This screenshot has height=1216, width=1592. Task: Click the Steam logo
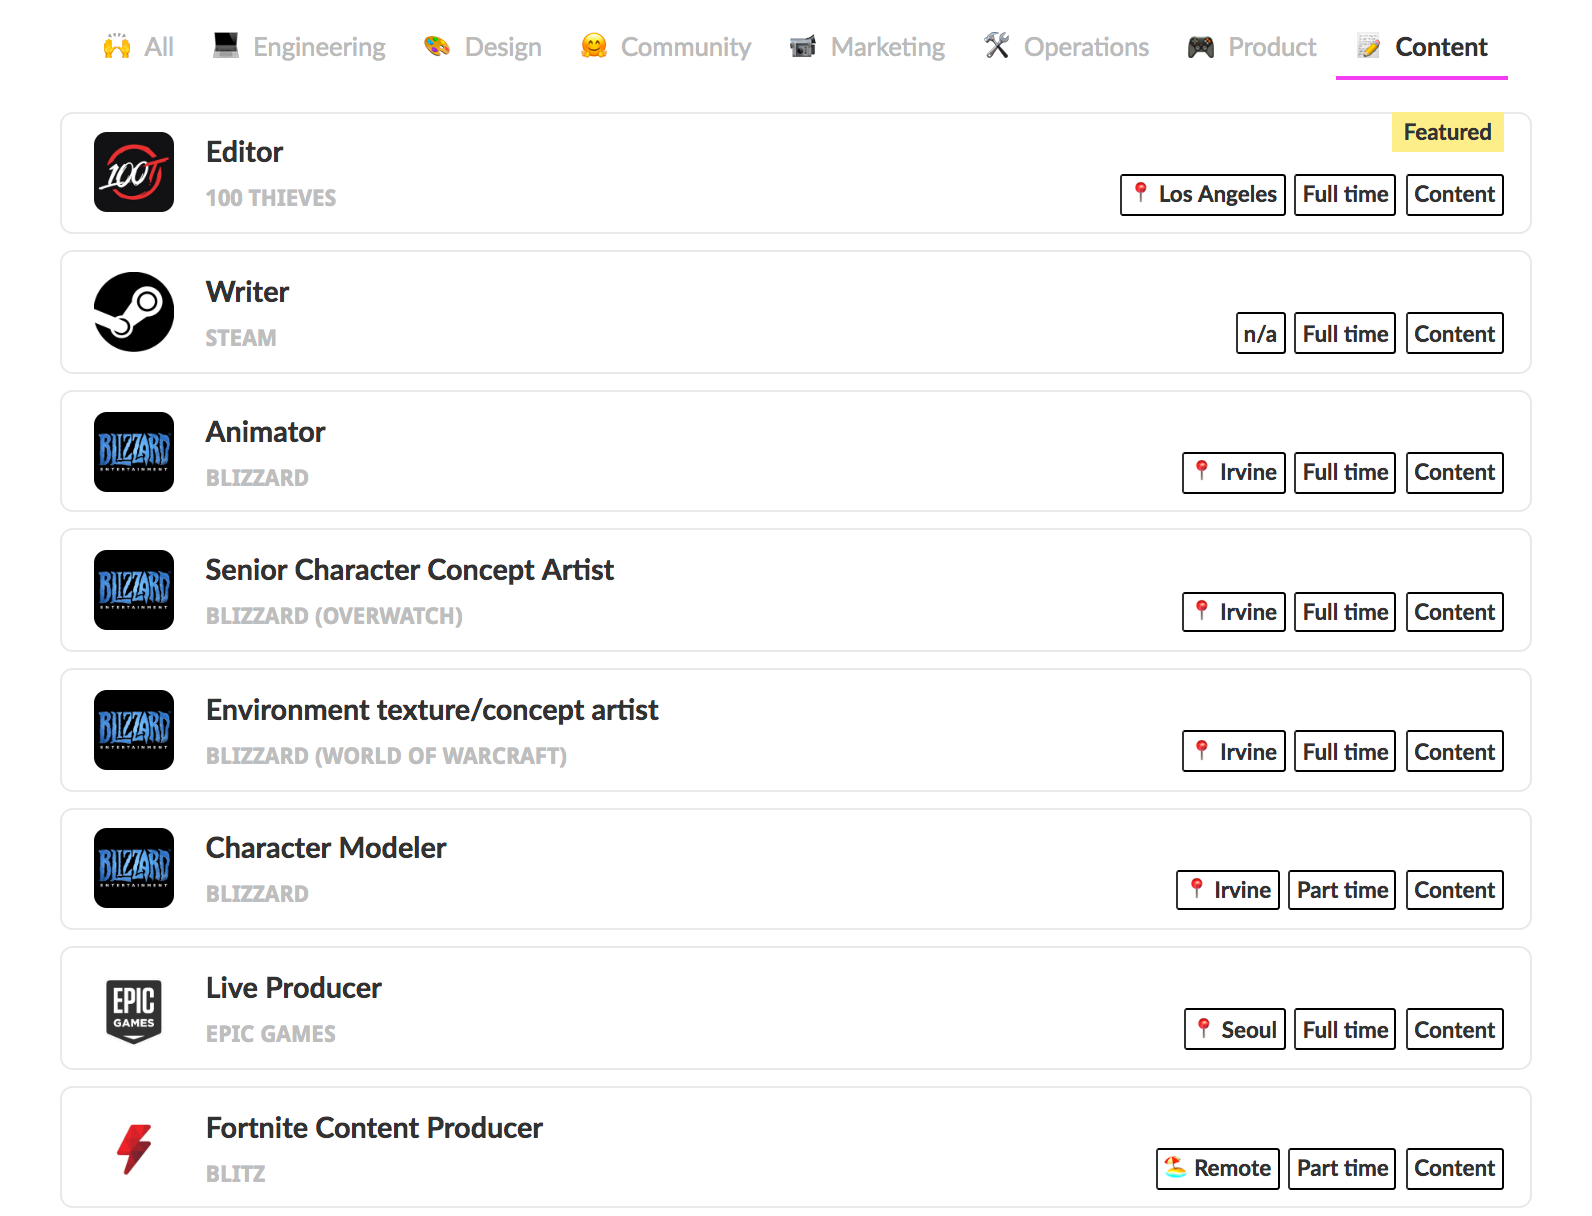tap(134, 312)
